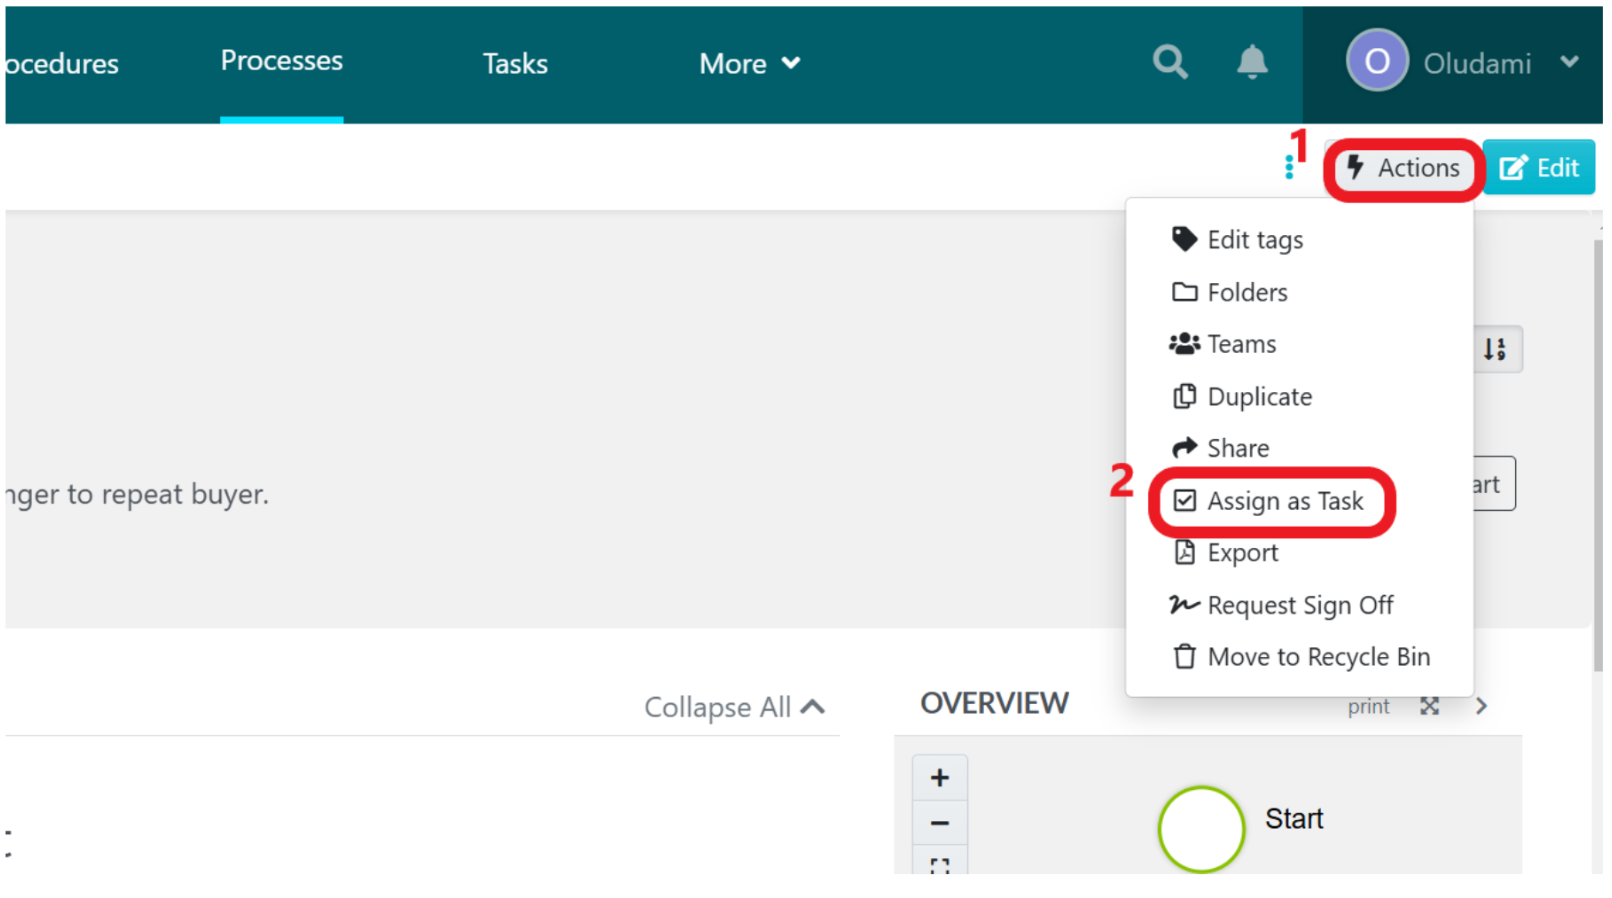
Task: Choose Edit tags from Actions menu
Action: coord(1237,240)
